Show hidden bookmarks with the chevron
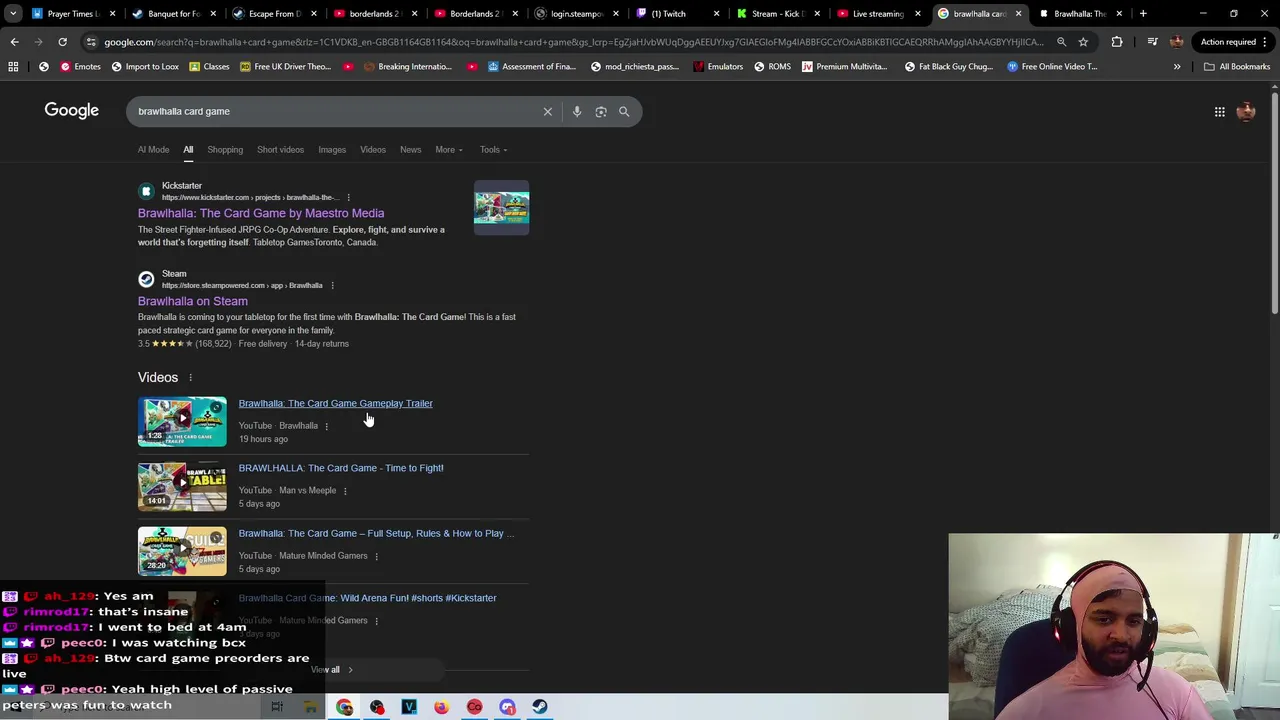The height and width of the screenshot is (720, 1280). pos(1176,66)
